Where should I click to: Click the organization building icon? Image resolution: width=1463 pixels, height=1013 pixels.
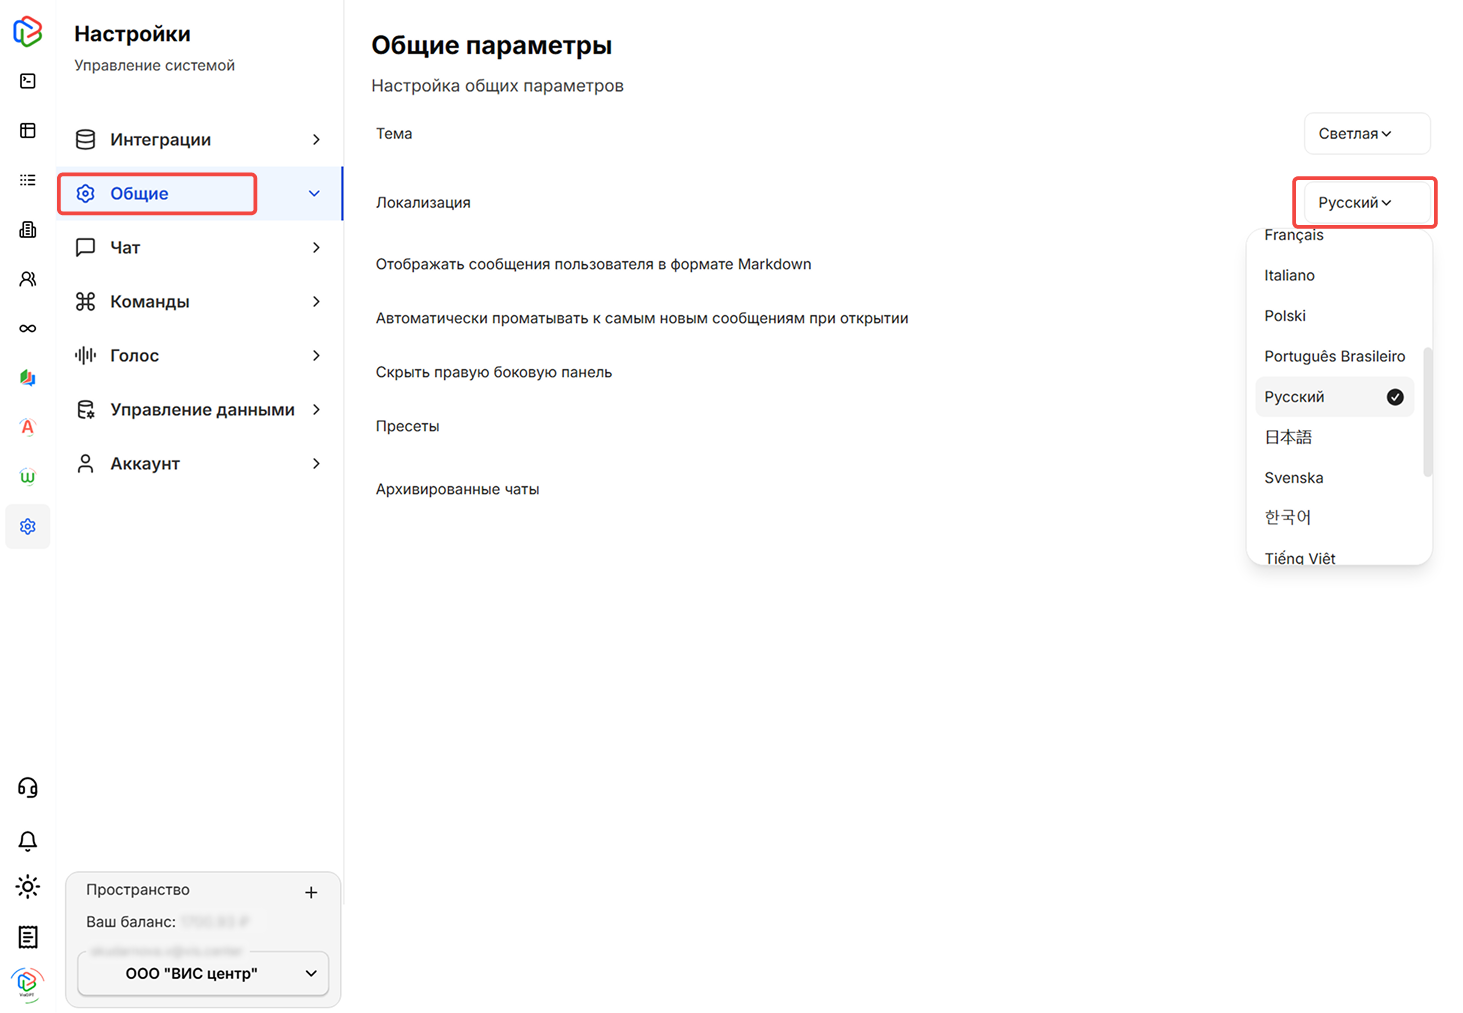(x=27, y=229)
